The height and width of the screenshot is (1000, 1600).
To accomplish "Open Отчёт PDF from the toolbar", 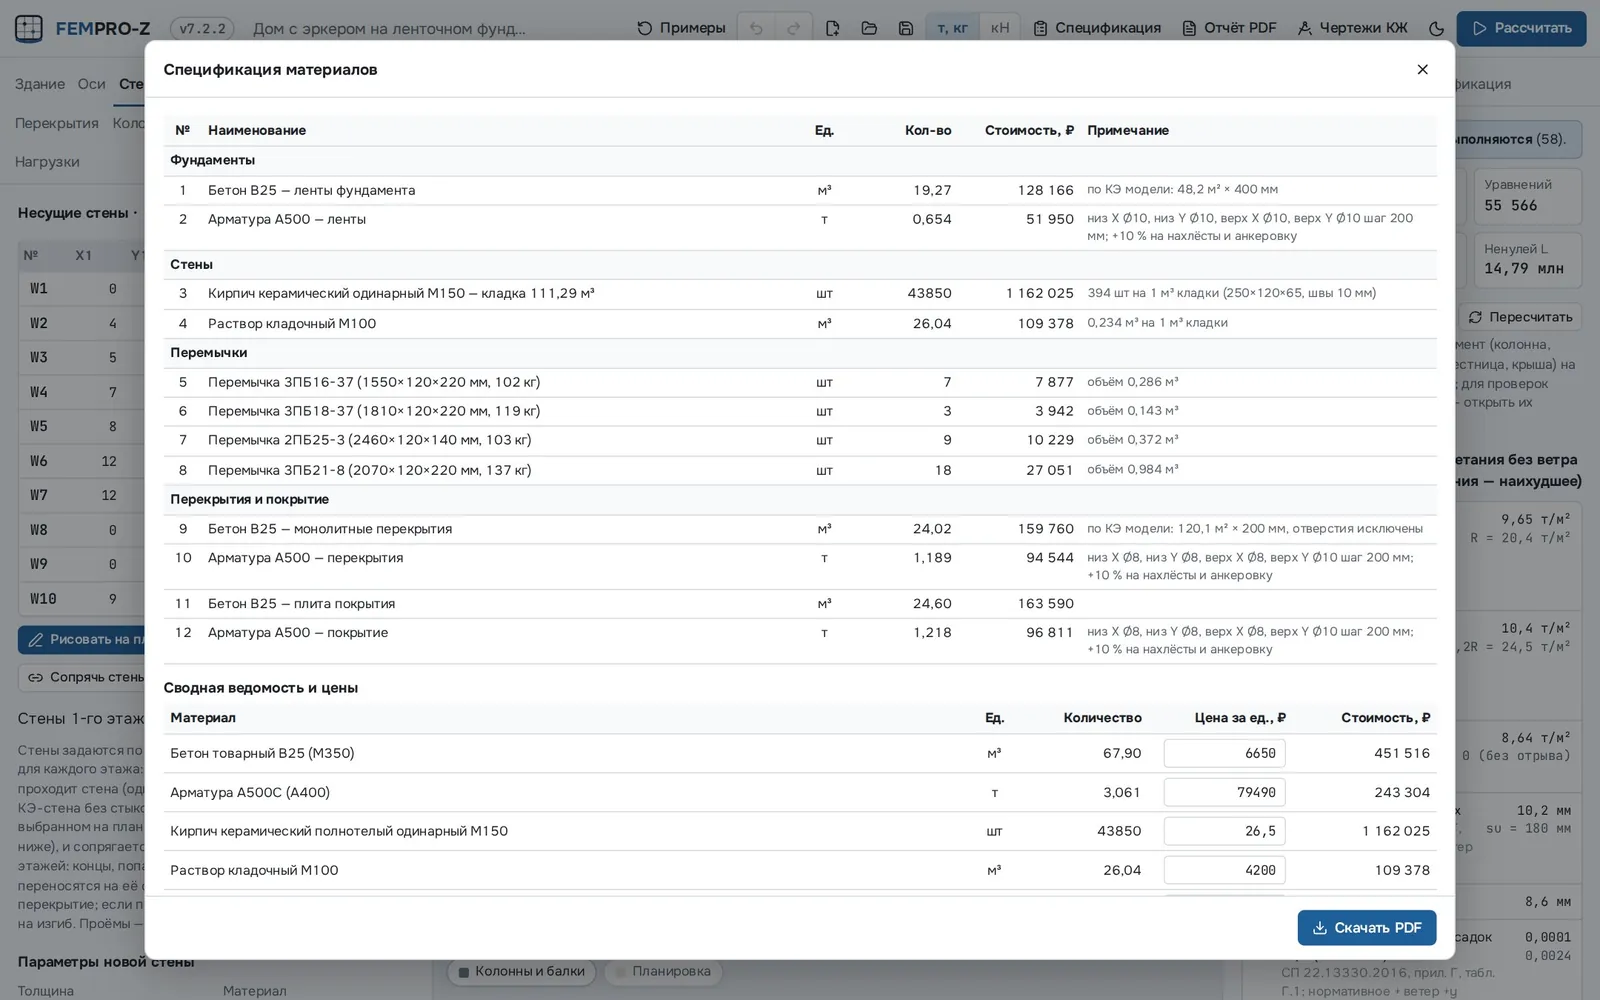I will coord(1229,28).
